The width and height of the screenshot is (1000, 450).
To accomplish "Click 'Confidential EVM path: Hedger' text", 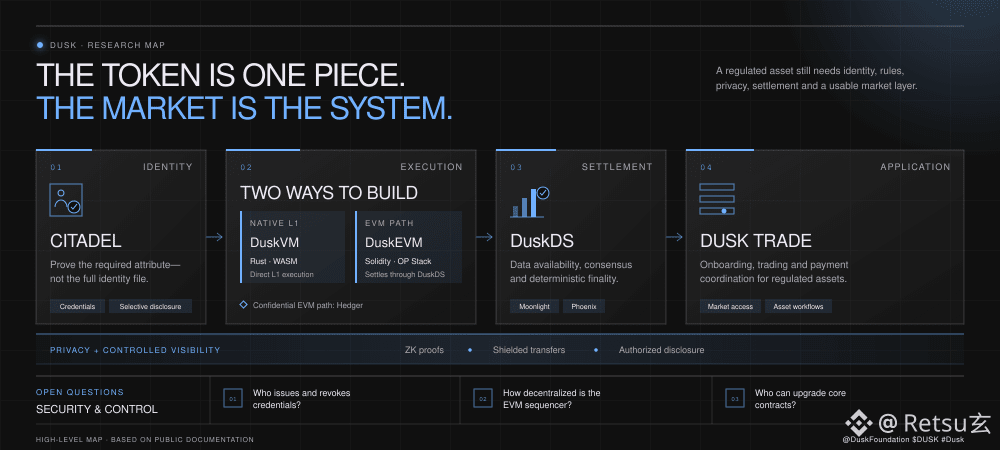I will (x=307, y=305).
